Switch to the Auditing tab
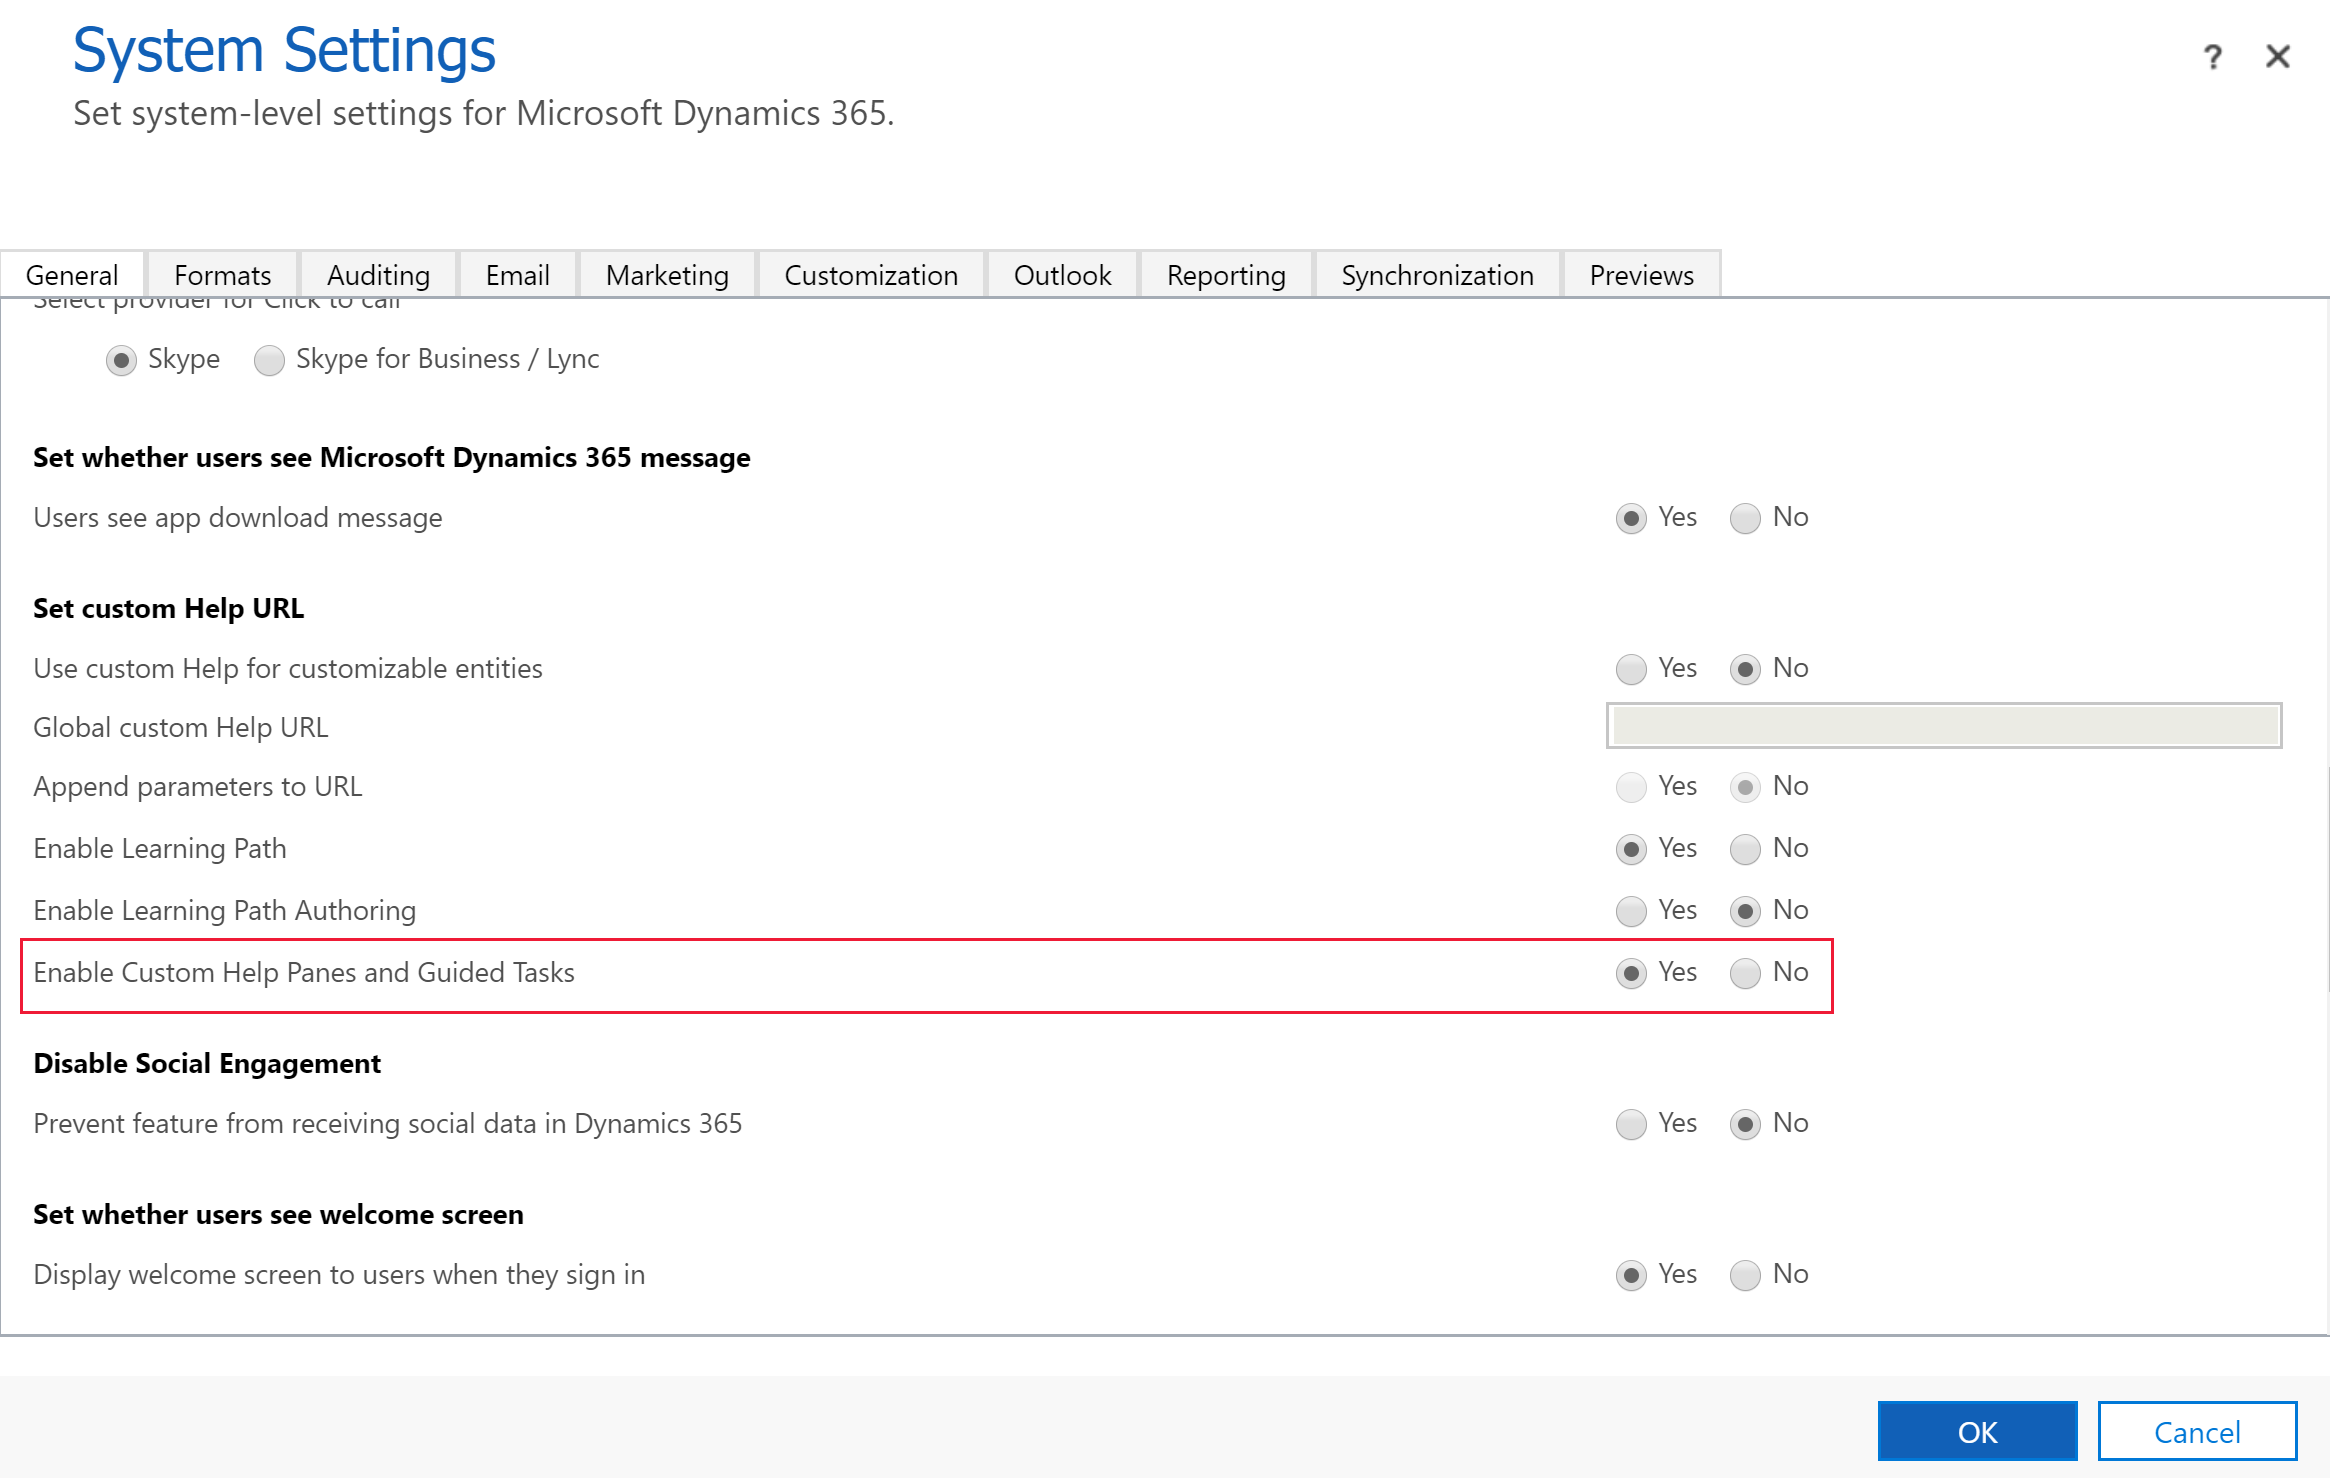2330x1478 pixels. [377, 274]
